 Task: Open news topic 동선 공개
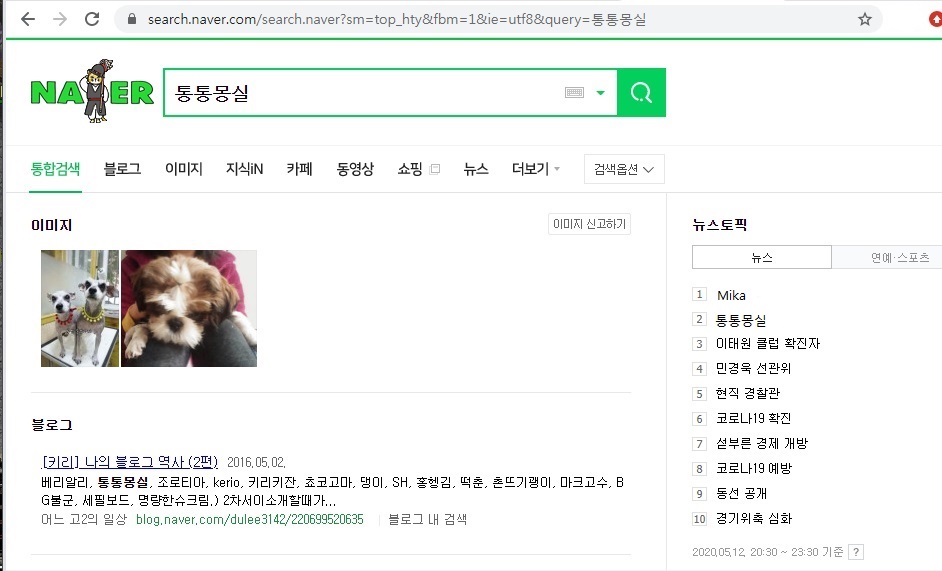click(741, 493)
